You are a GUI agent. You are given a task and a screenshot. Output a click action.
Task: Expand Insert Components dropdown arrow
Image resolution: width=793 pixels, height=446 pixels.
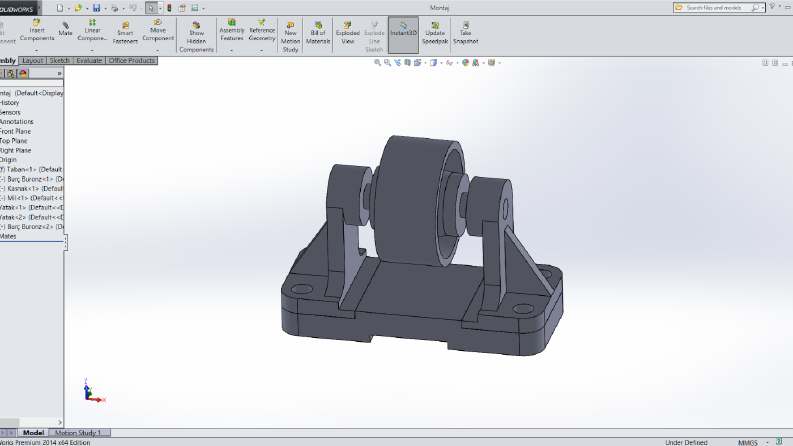[36, 50]
